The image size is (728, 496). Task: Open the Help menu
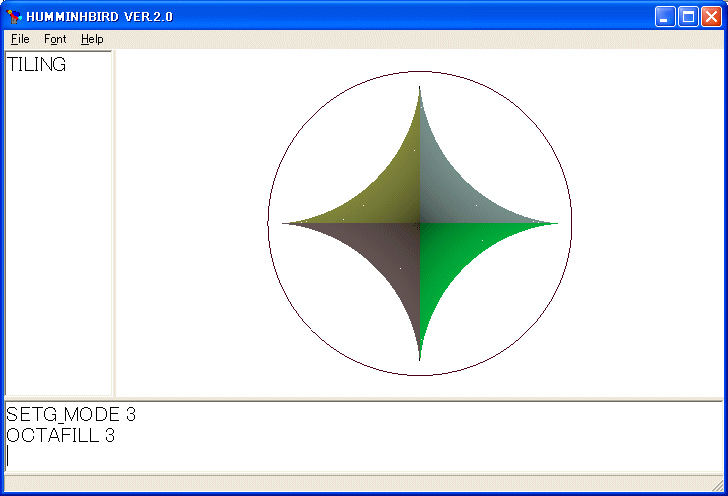pos(92,39)
